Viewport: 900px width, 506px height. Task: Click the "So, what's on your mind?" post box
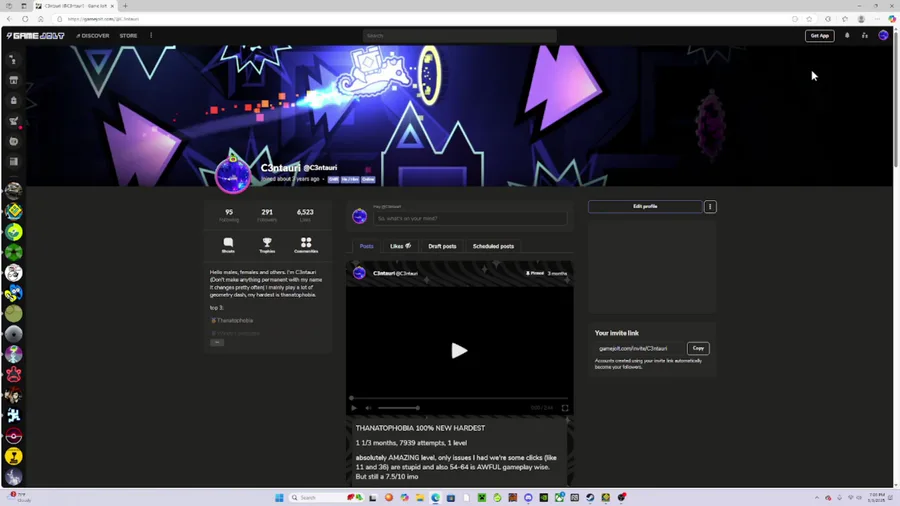[x=470, y=219]
